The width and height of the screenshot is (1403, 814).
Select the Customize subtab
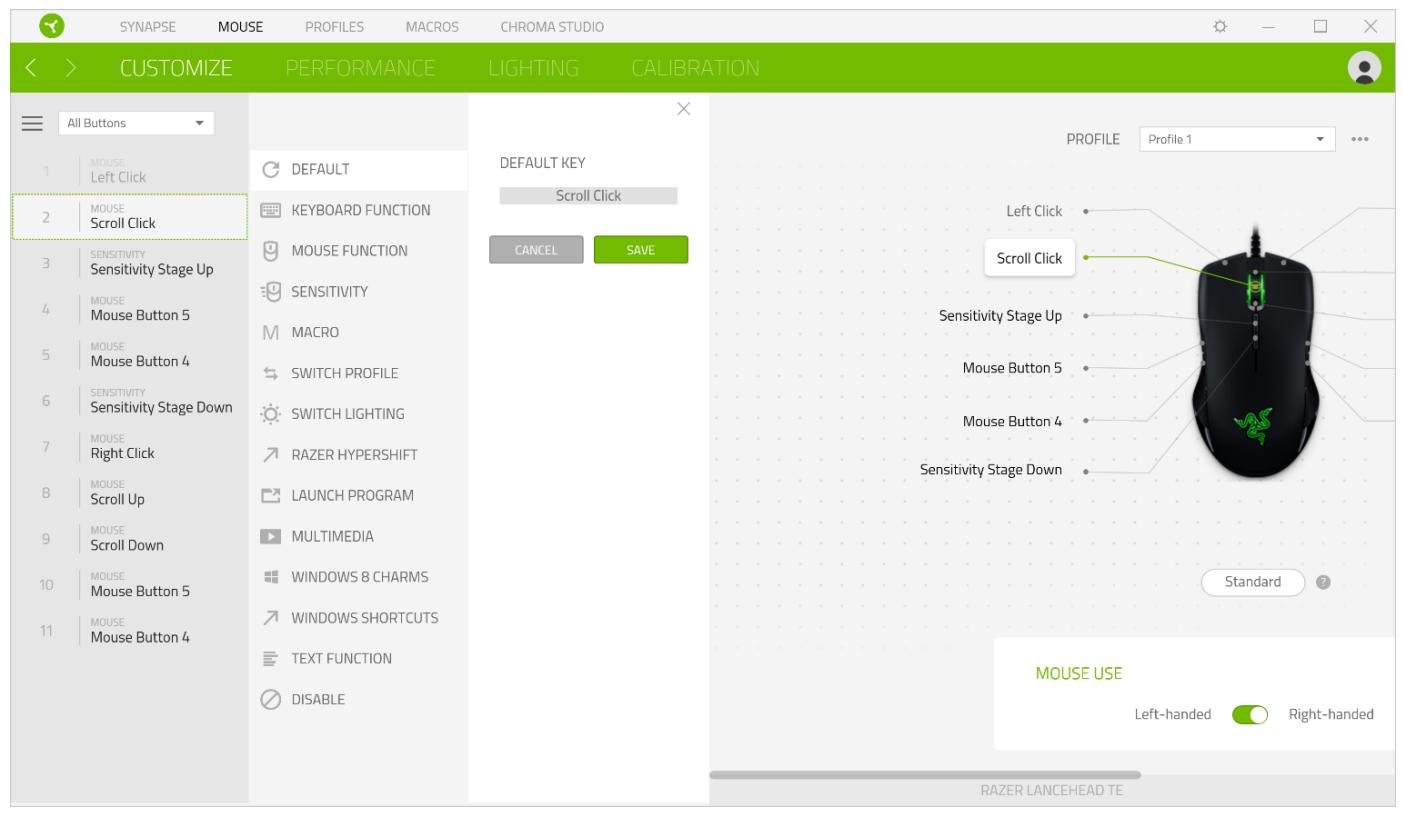pos(176,69)
